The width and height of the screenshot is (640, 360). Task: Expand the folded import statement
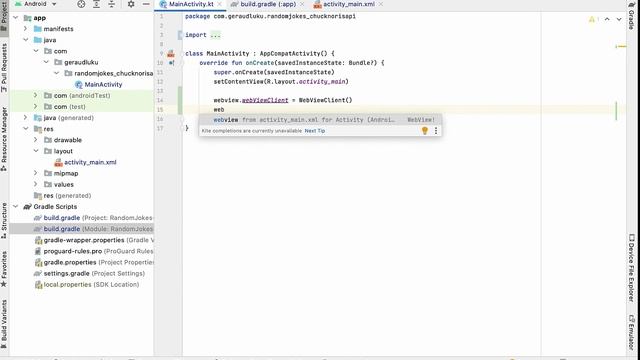click(x=216, y=35)
